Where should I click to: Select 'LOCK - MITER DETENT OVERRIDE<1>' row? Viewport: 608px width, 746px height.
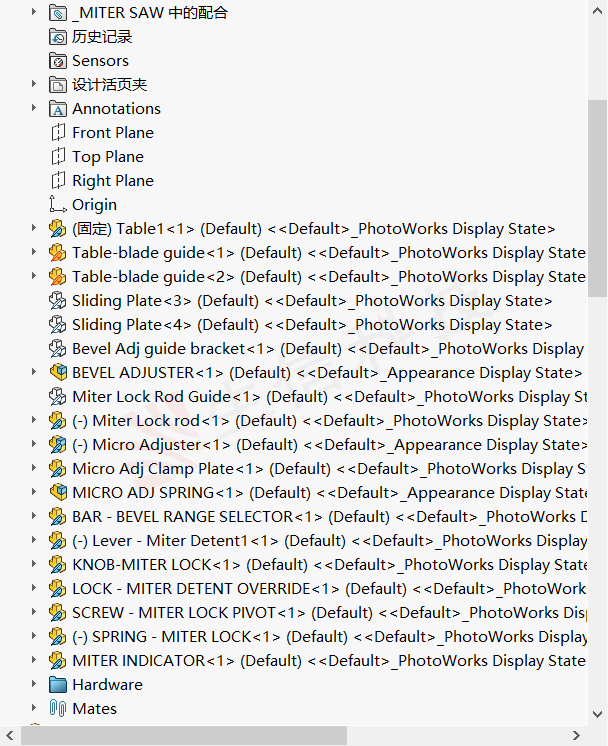(329, 589)
